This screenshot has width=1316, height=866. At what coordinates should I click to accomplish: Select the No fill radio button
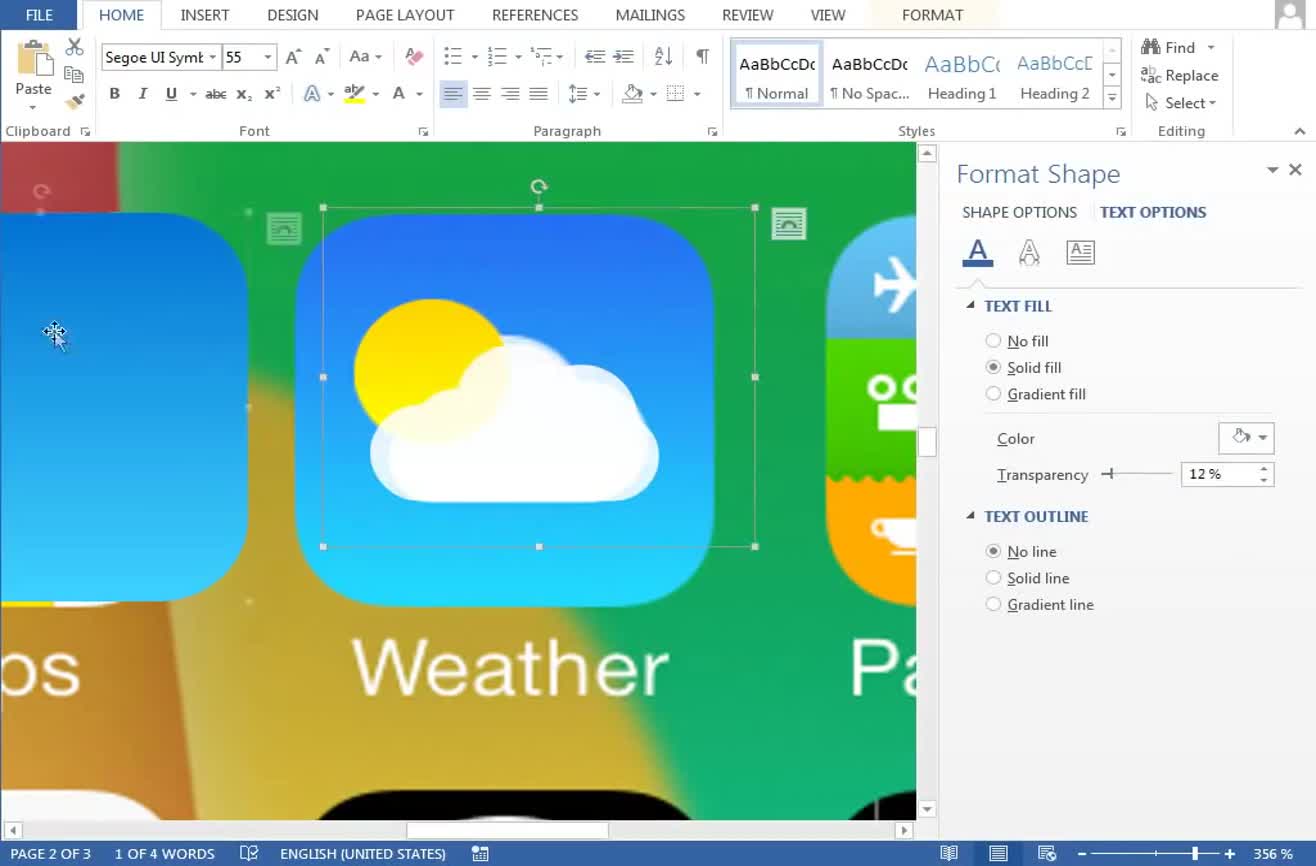click(x=993, y=341)
